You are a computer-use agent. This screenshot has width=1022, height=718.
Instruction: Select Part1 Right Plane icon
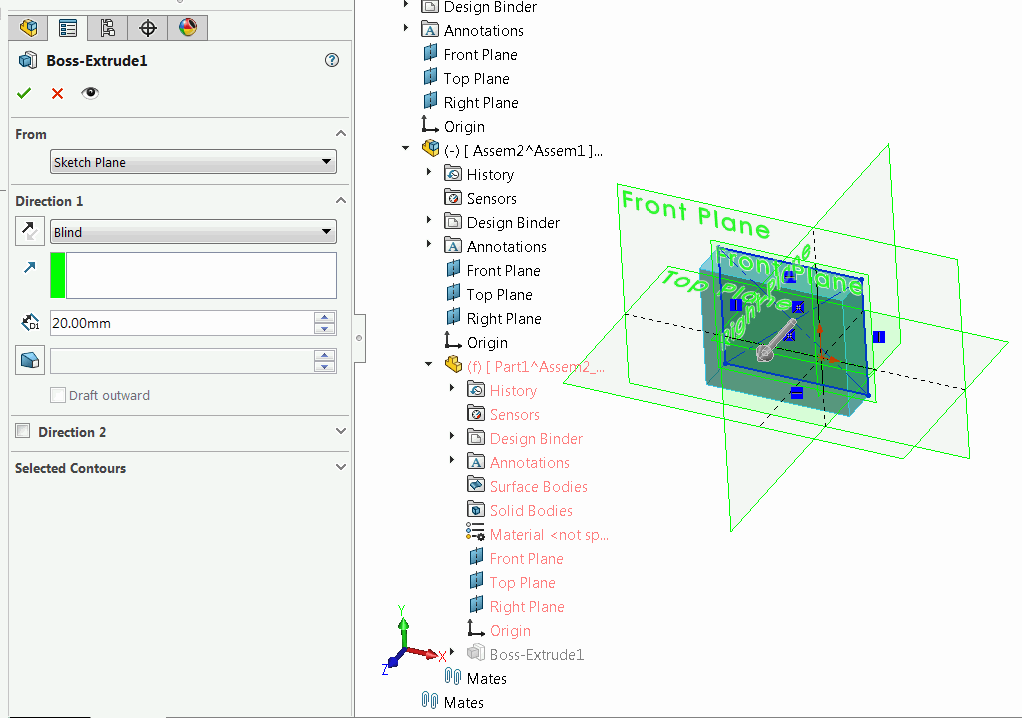coord(476,605)
